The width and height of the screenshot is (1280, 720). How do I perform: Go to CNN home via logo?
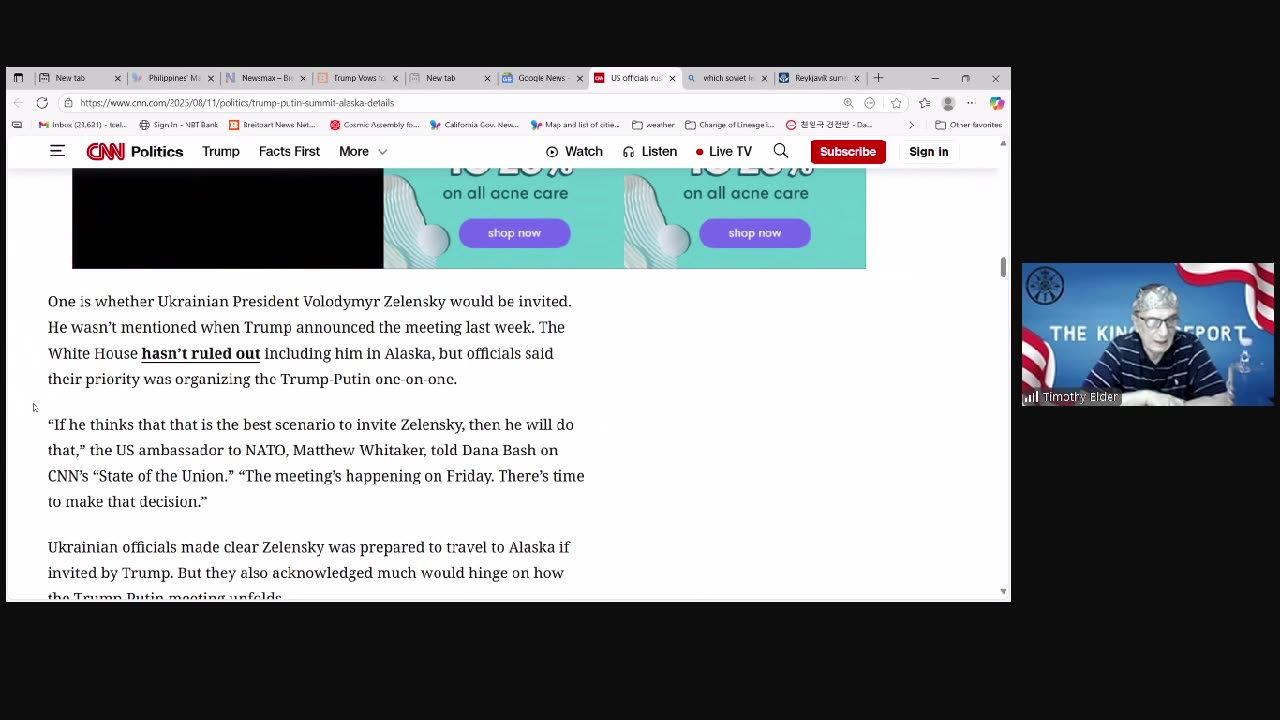pyautogui.click(x=105, y=151)
